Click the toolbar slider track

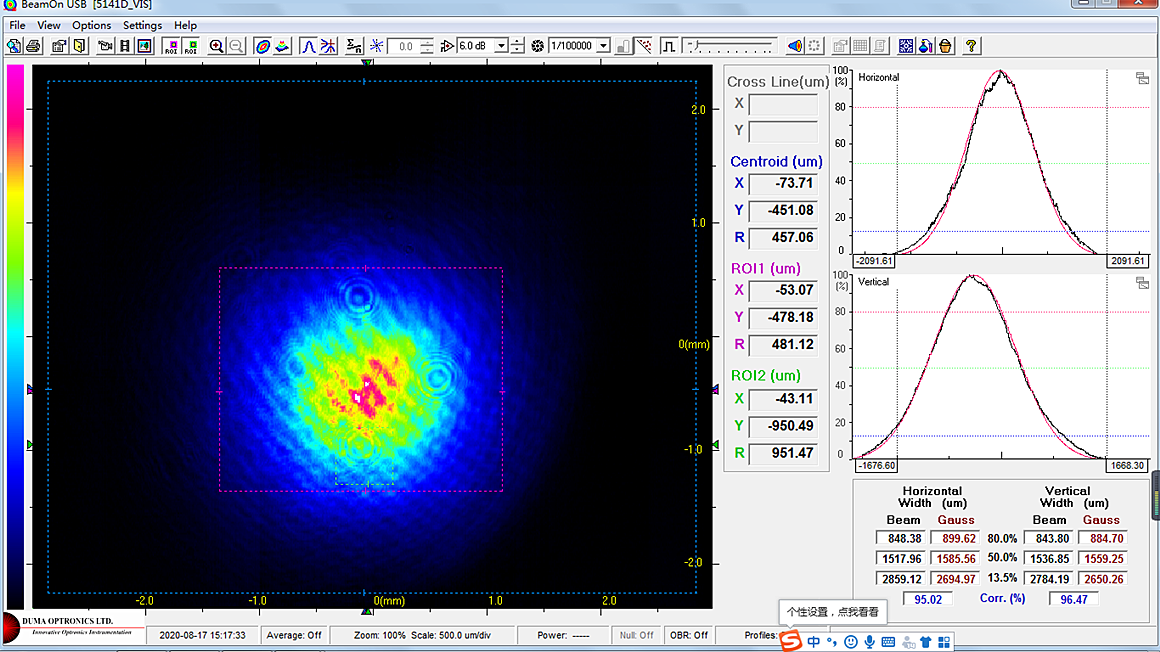pyautogui.click(x=733, y=46)
